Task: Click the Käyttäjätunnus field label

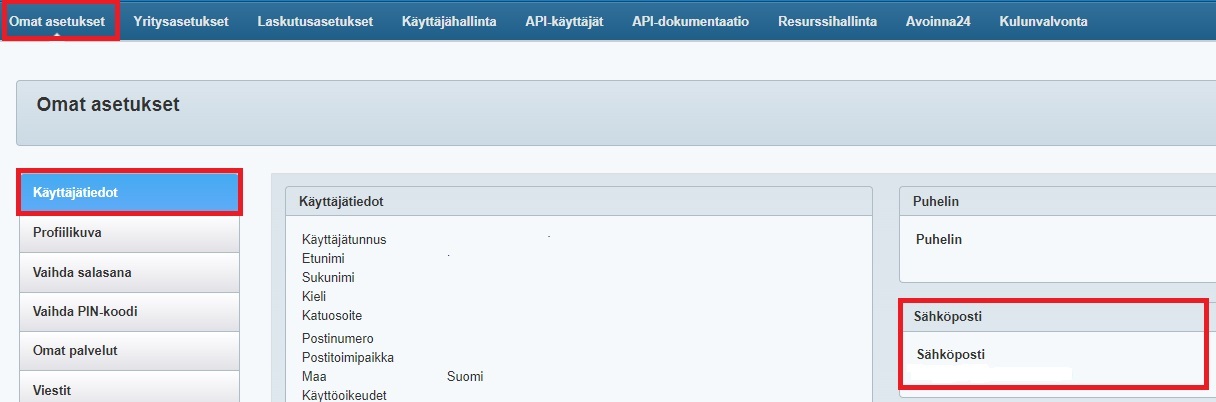Action: (344, 240)
